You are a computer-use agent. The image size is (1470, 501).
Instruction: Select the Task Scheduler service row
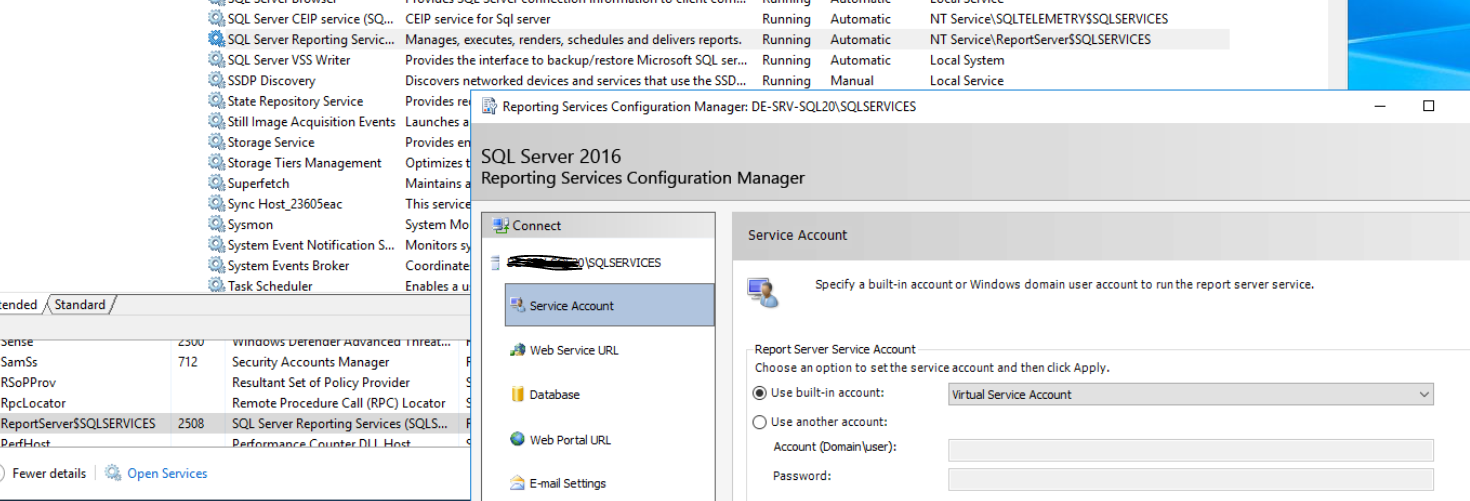point(338,285)
